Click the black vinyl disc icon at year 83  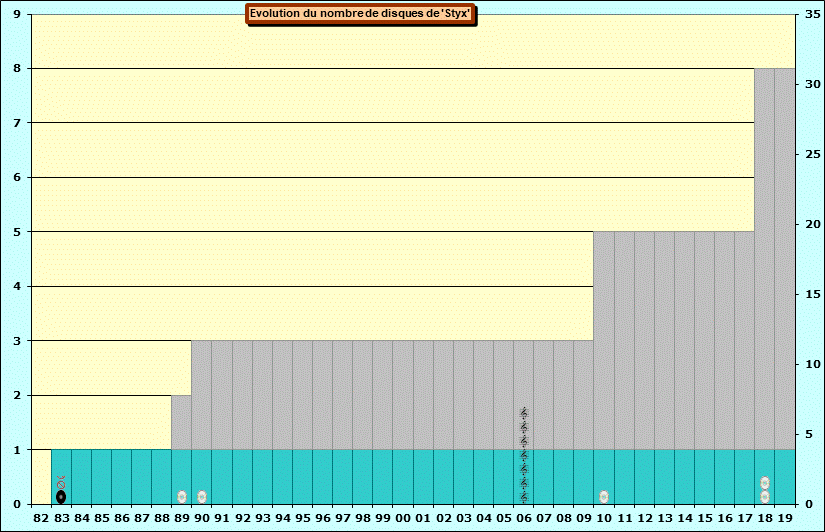pyautogui.click(x=61, y=497)
